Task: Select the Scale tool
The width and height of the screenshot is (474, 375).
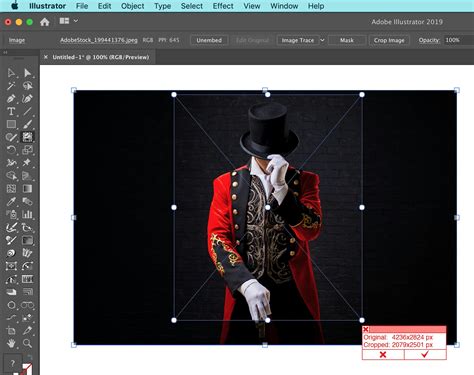Action: tap(27, 150)
